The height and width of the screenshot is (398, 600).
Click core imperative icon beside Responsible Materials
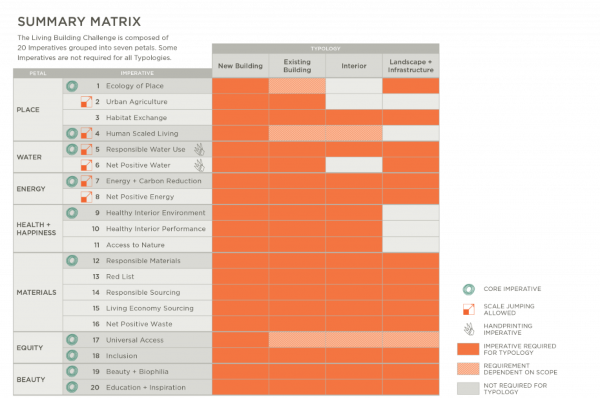pyautogui.click(x=72, y=261)
